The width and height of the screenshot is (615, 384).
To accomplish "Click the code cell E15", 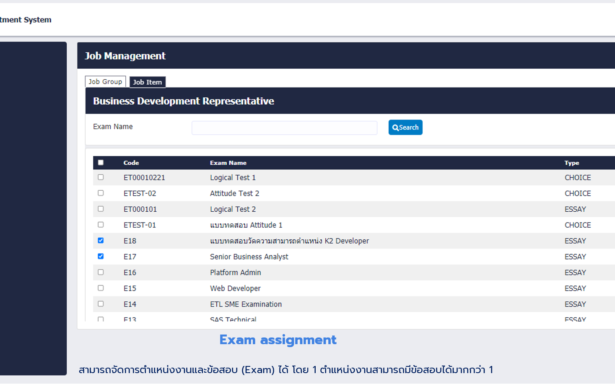I will [130, 288].
